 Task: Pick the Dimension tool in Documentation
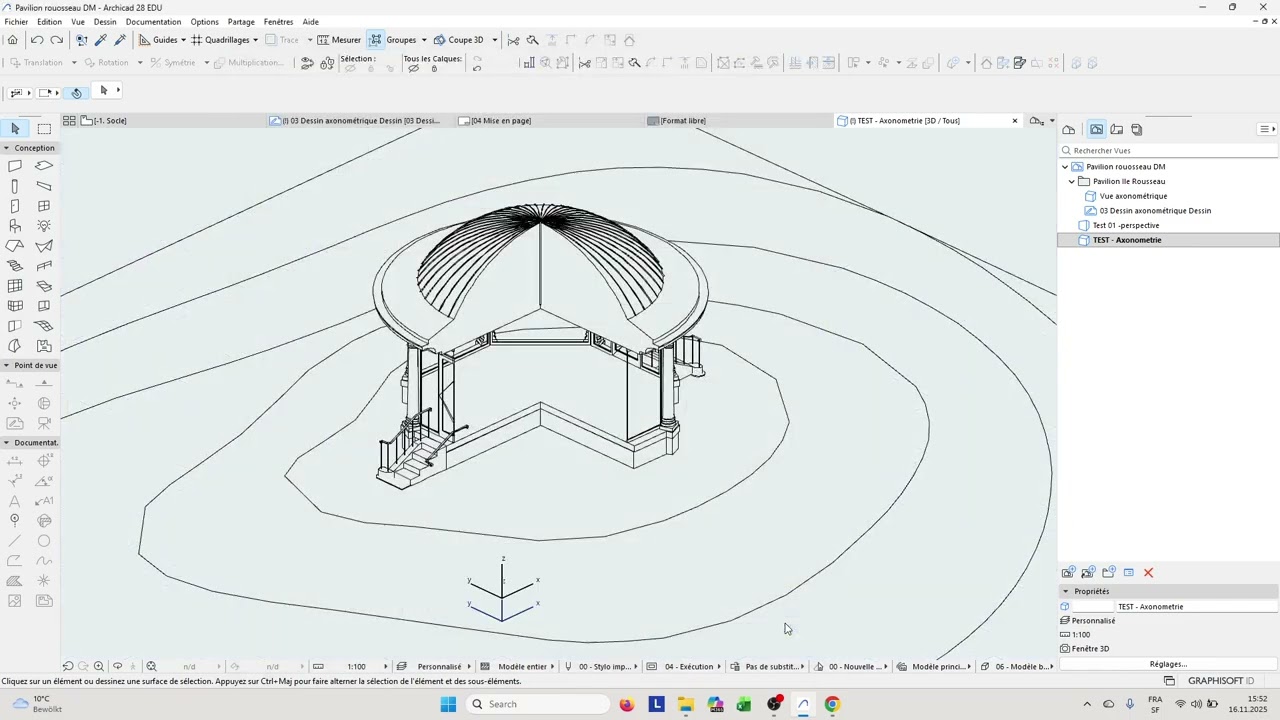(x=15, y=461)
